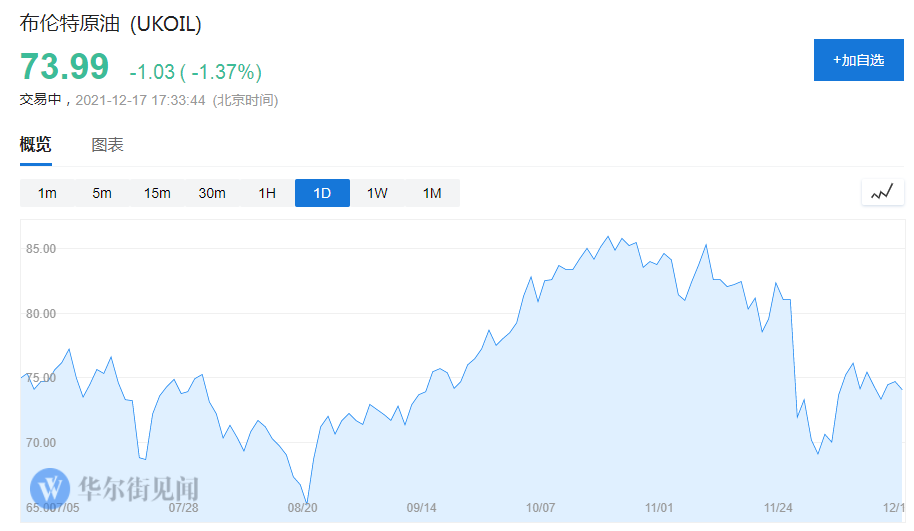Switch chart to 30m interval

[x=212, y=193]
